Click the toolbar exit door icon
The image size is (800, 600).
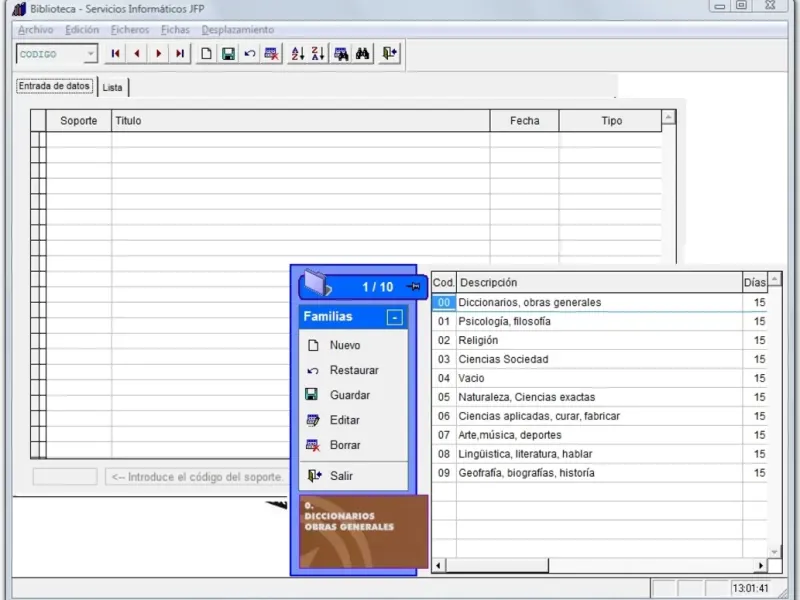[389, 54]
